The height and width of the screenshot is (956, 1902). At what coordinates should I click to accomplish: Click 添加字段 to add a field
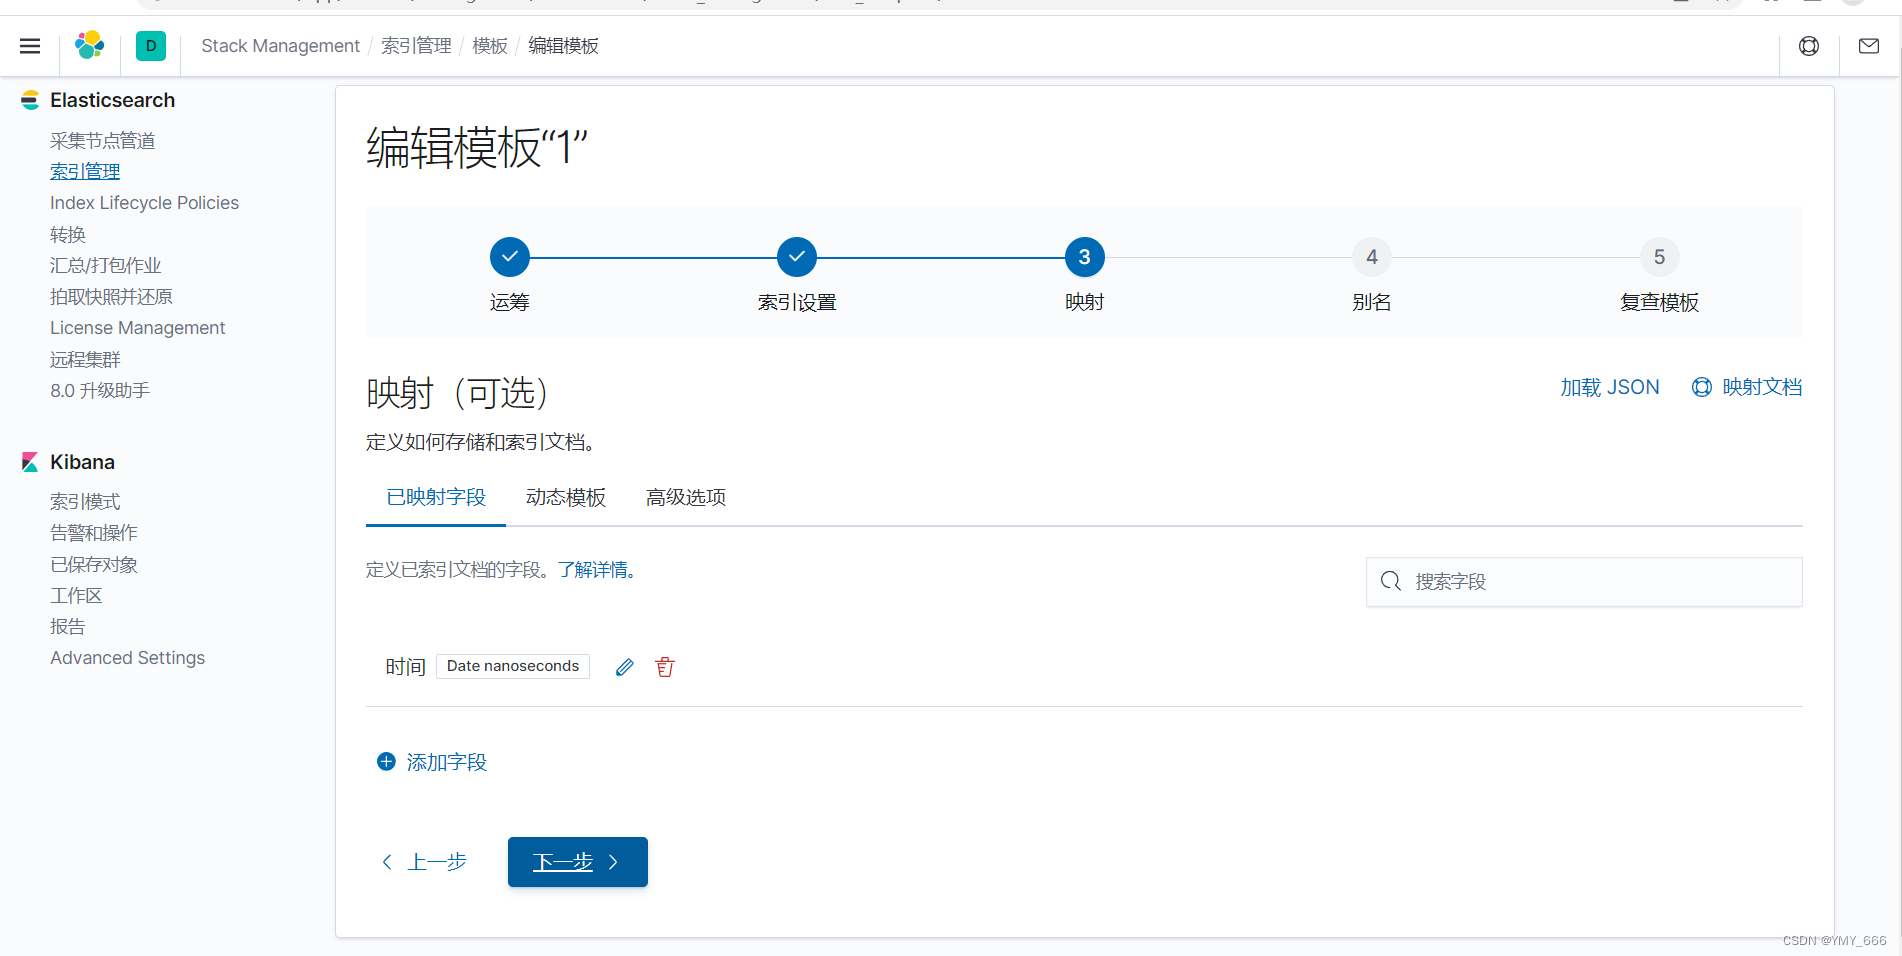pyautogui.click(x=447, y=762)
